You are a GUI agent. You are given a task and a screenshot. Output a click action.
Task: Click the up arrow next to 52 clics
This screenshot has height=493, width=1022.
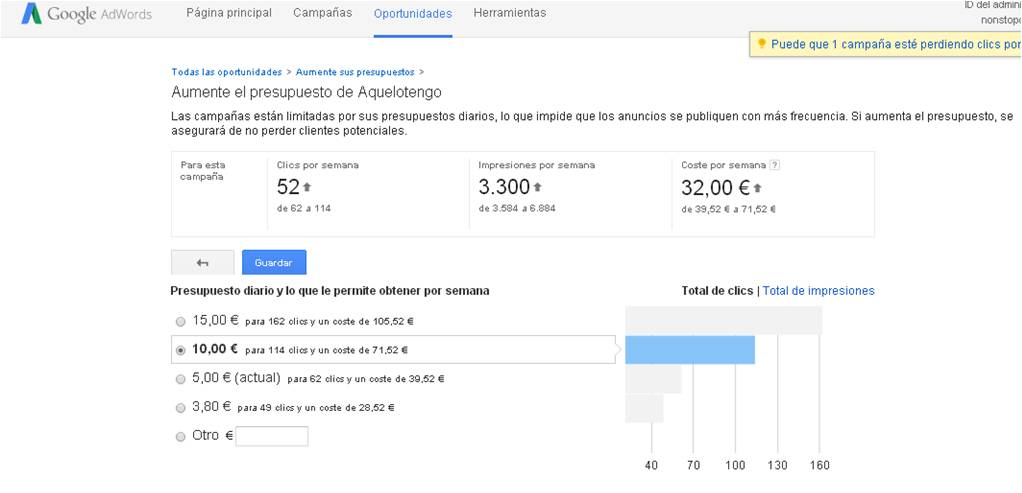tap(307, 187)
